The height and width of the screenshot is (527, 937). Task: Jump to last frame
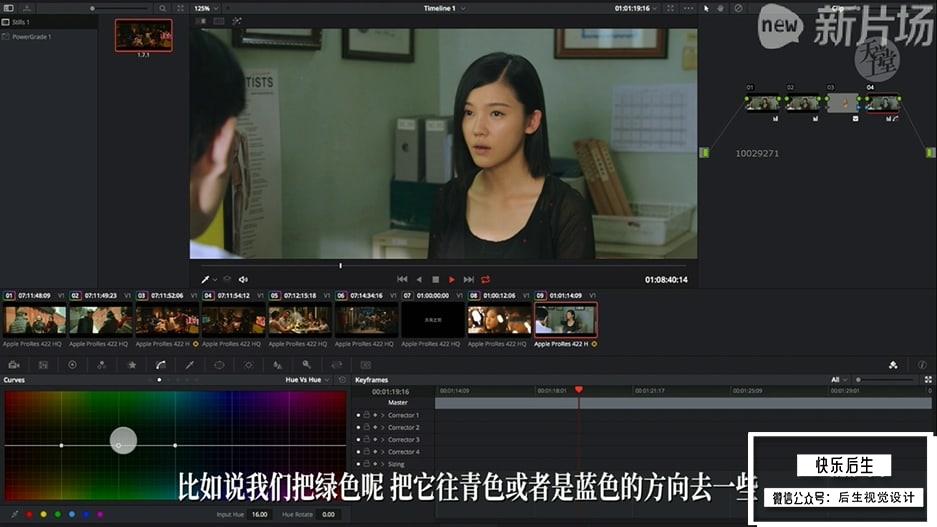click(468, 279)
